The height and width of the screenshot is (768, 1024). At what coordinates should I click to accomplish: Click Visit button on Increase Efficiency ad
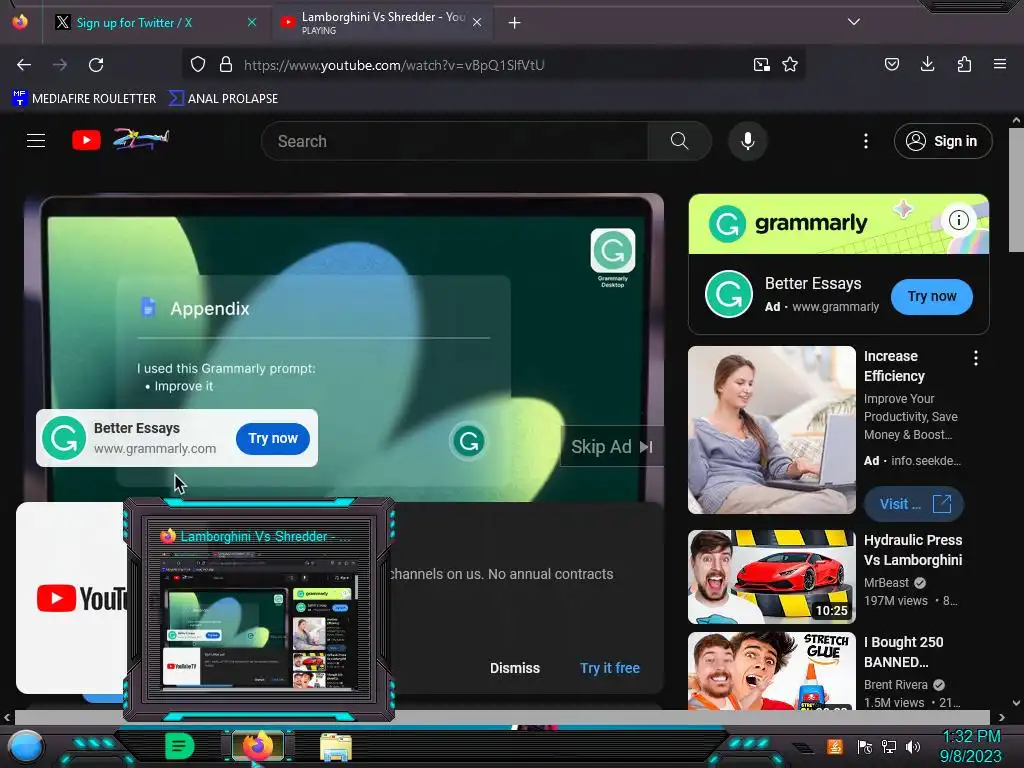[914, 504]
